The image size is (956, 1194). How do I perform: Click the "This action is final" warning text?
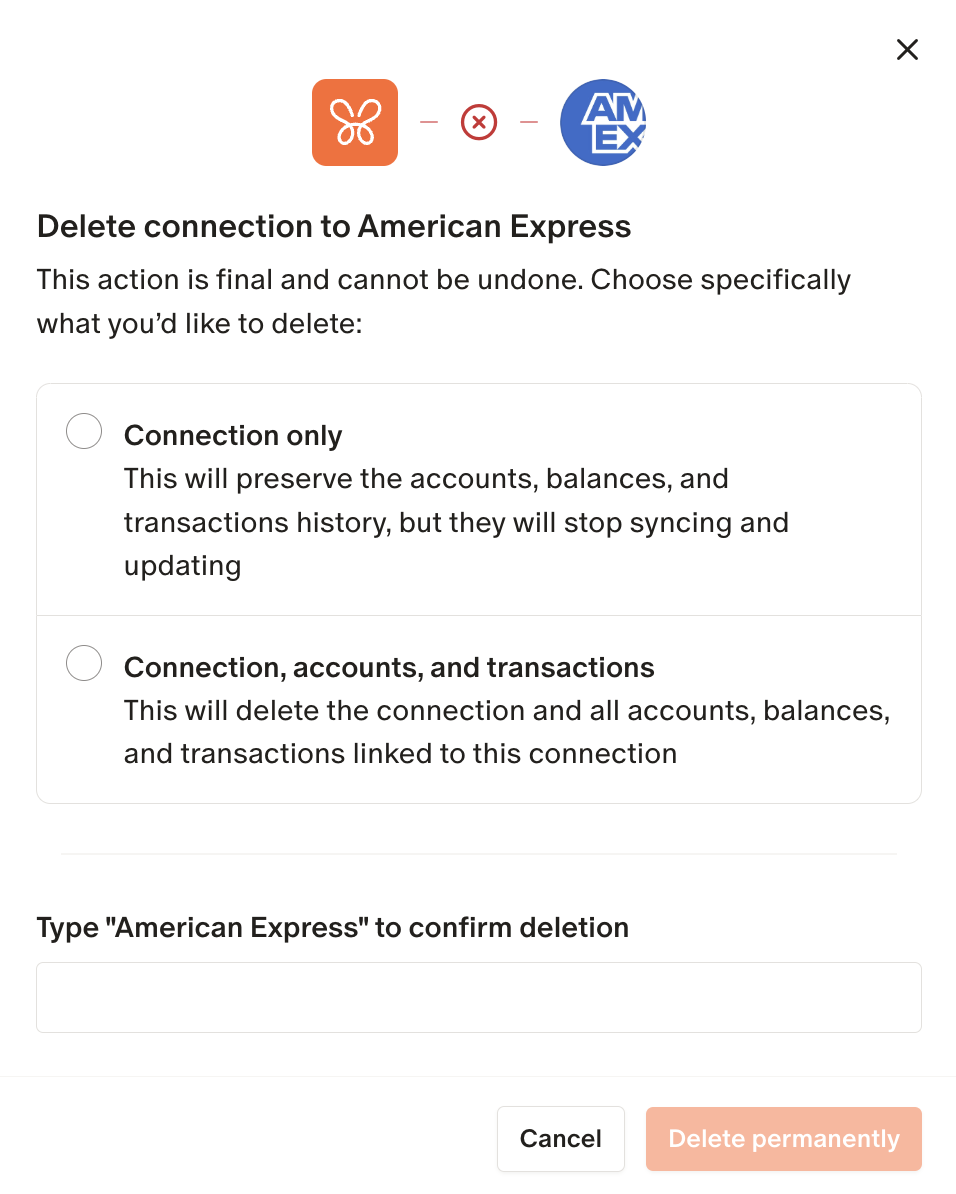tap(443, 301)
